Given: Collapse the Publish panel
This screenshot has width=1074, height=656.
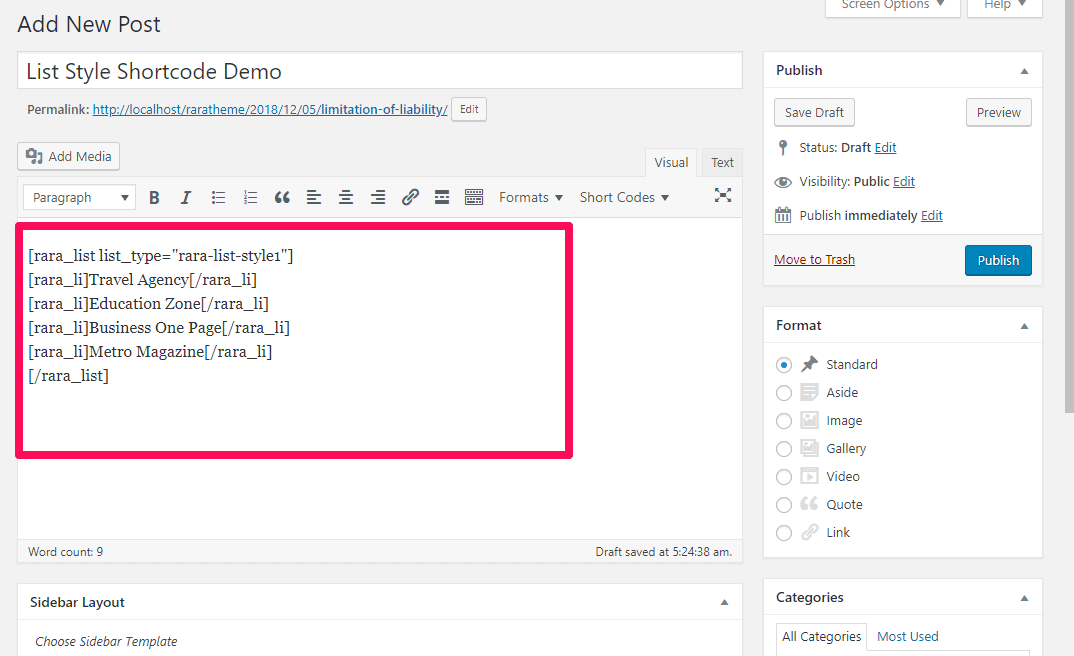Looking at the screenshot, I should 1024,71.
